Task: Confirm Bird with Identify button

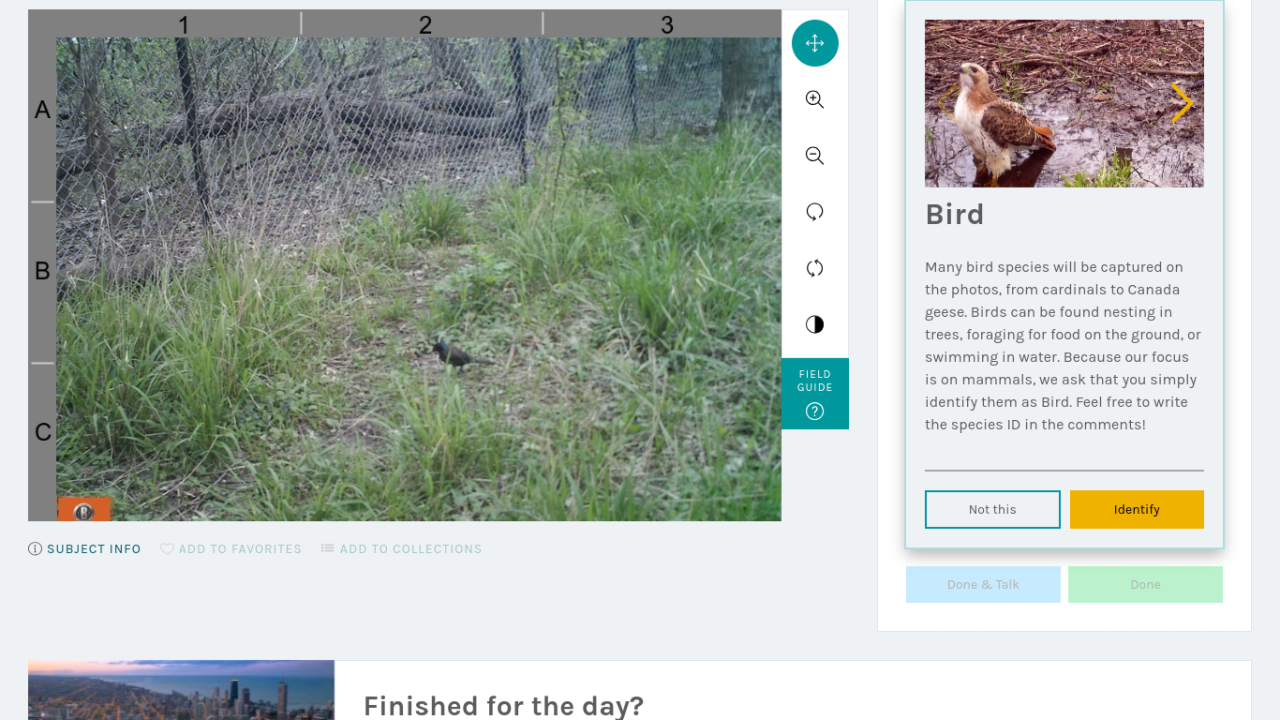Action: [x=1137, y=509]
